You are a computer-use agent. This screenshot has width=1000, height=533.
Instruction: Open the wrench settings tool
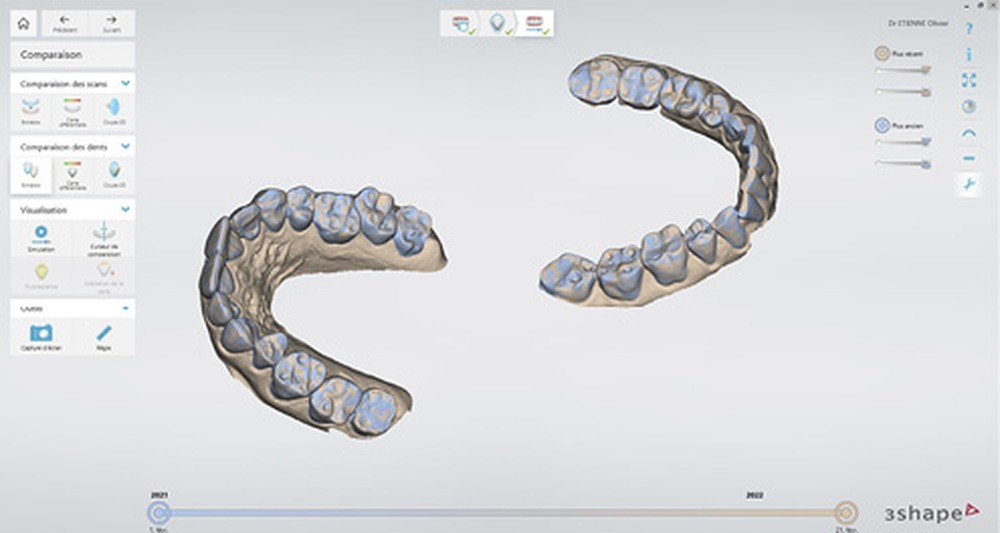(968, 184)
